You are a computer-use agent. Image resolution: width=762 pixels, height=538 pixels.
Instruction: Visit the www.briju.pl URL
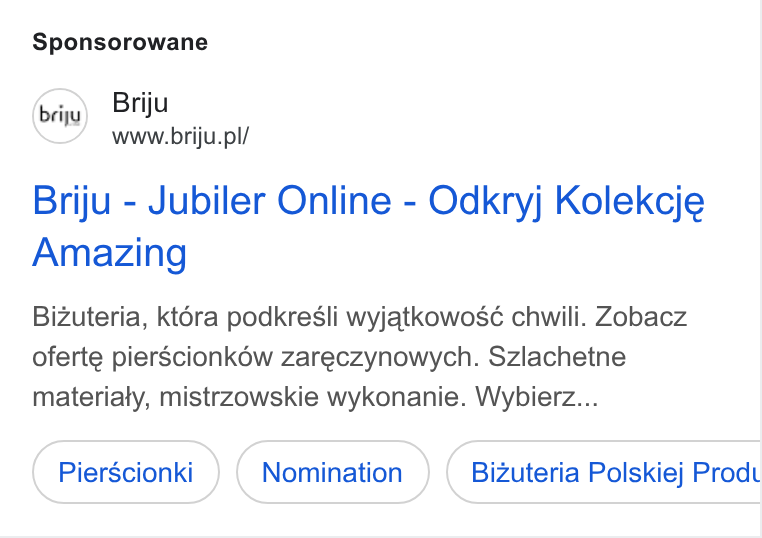(180, 136)
